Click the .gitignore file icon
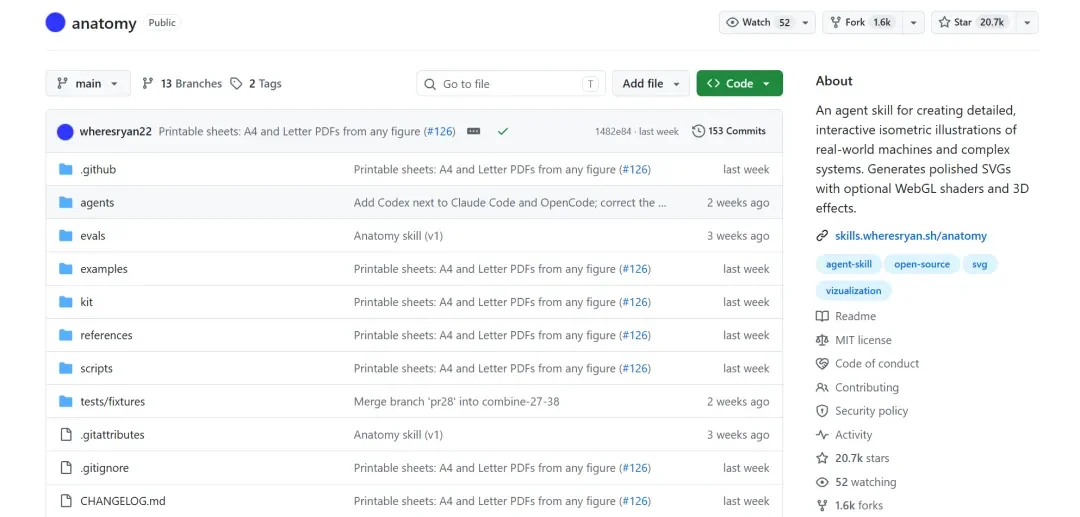This screenshot has height=517, width=1080. click(65, 467)
